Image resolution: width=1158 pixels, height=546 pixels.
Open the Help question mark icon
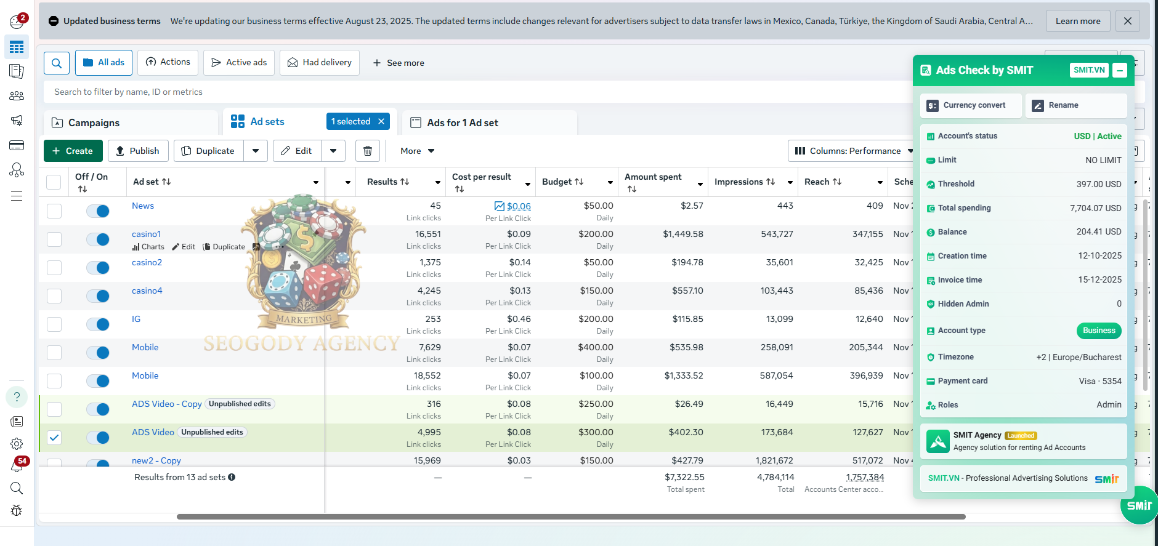[x=16, y=397]
